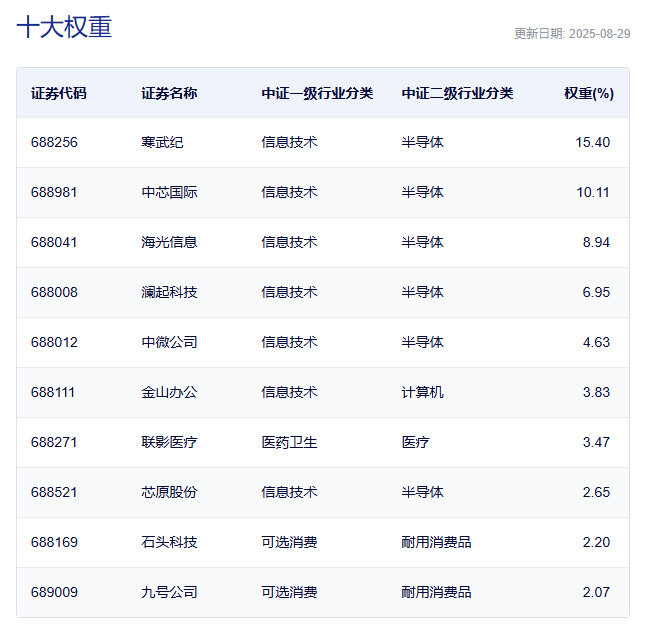Image resolution: width=656 pixels, height=635 pixels.
Task: Click 半导体 in the 海光信息 row
Action: click(423, 242)
